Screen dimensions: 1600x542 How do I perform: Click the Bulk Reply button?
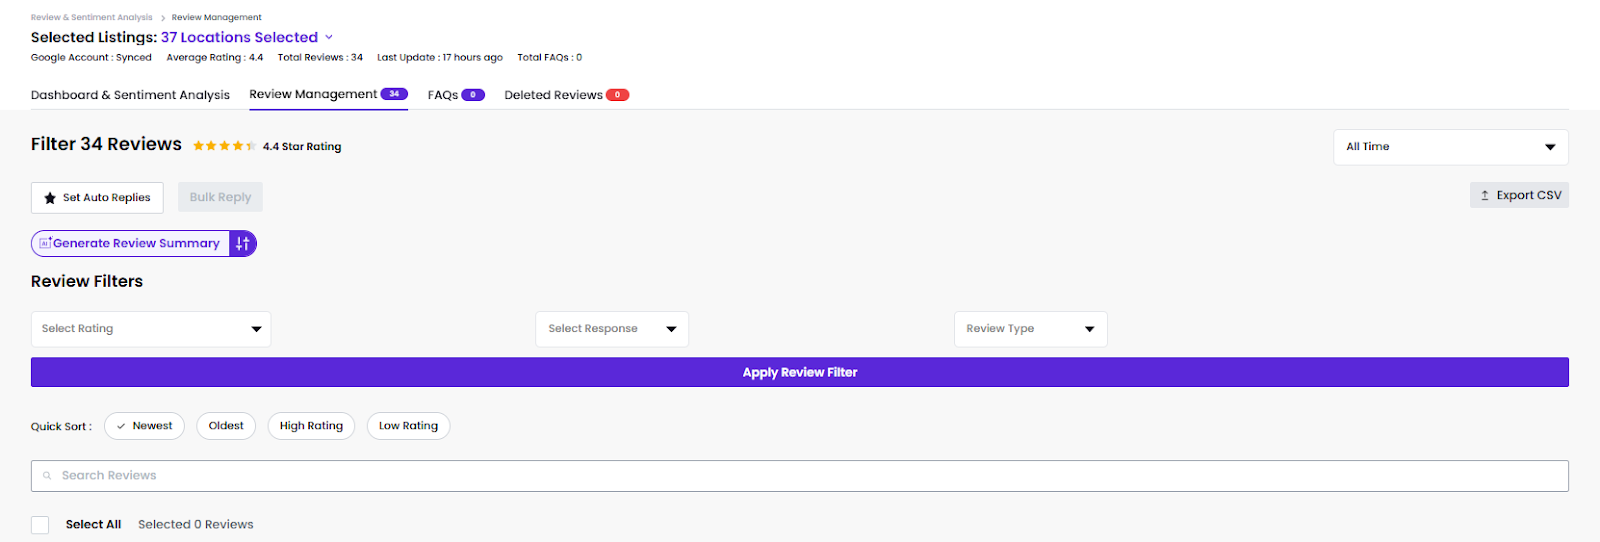(220, 197)
